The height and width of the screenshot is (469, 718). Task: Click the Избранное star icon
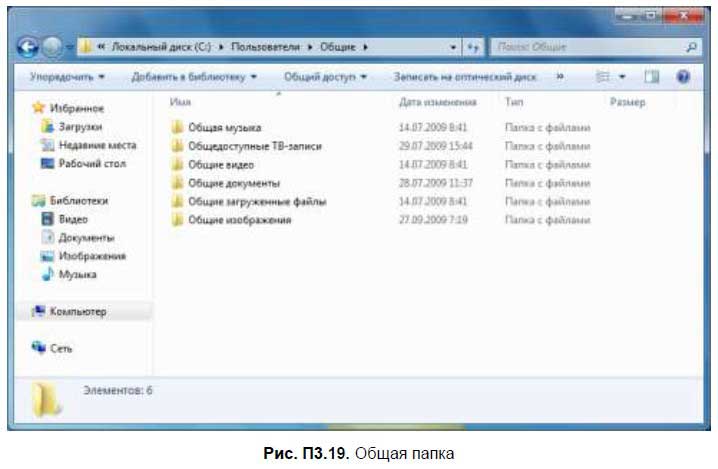(x=39, y=108)
